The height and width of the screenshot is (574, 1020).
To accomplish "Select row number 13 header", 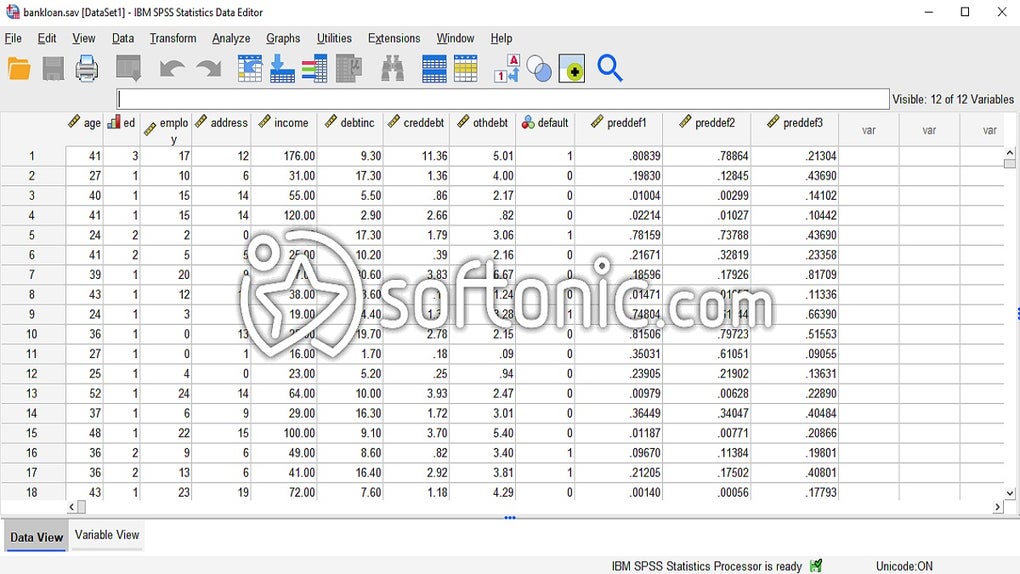I will coord(32,393).
